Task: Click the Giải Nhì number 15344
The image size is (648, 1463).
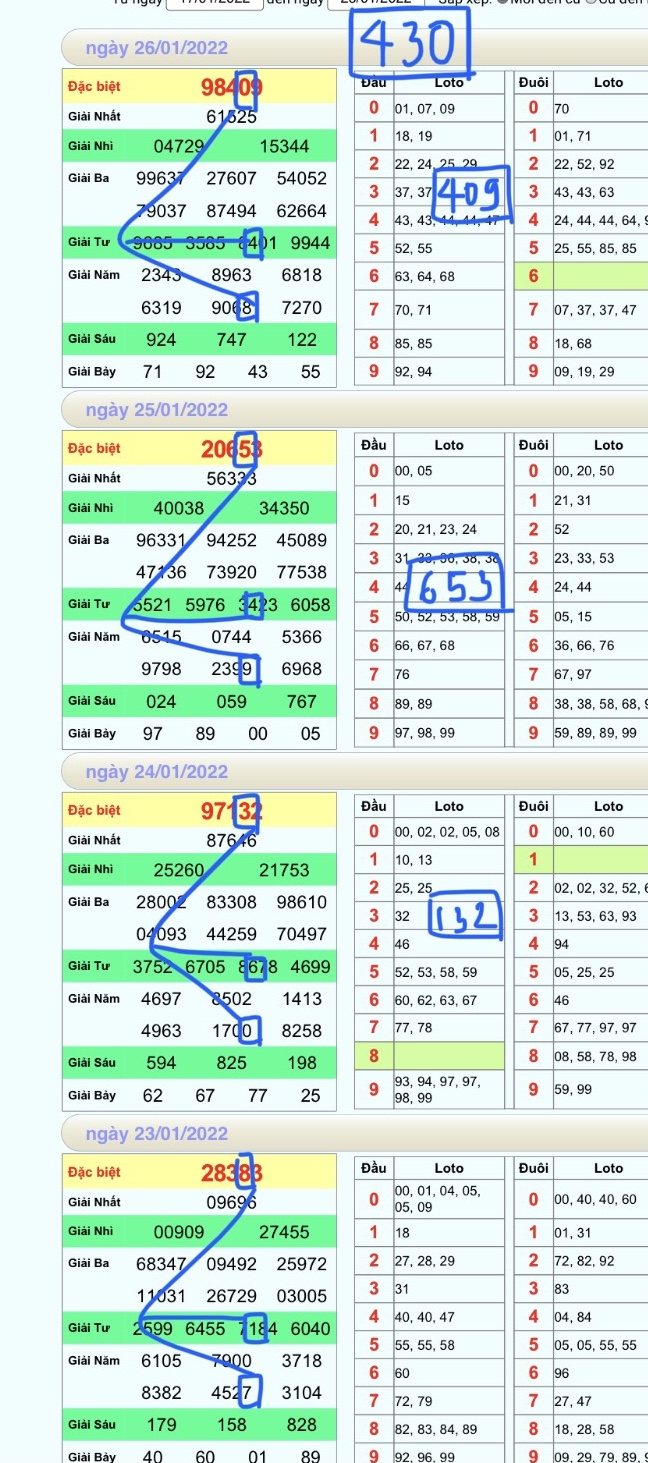Action: [x=284, y=147]
